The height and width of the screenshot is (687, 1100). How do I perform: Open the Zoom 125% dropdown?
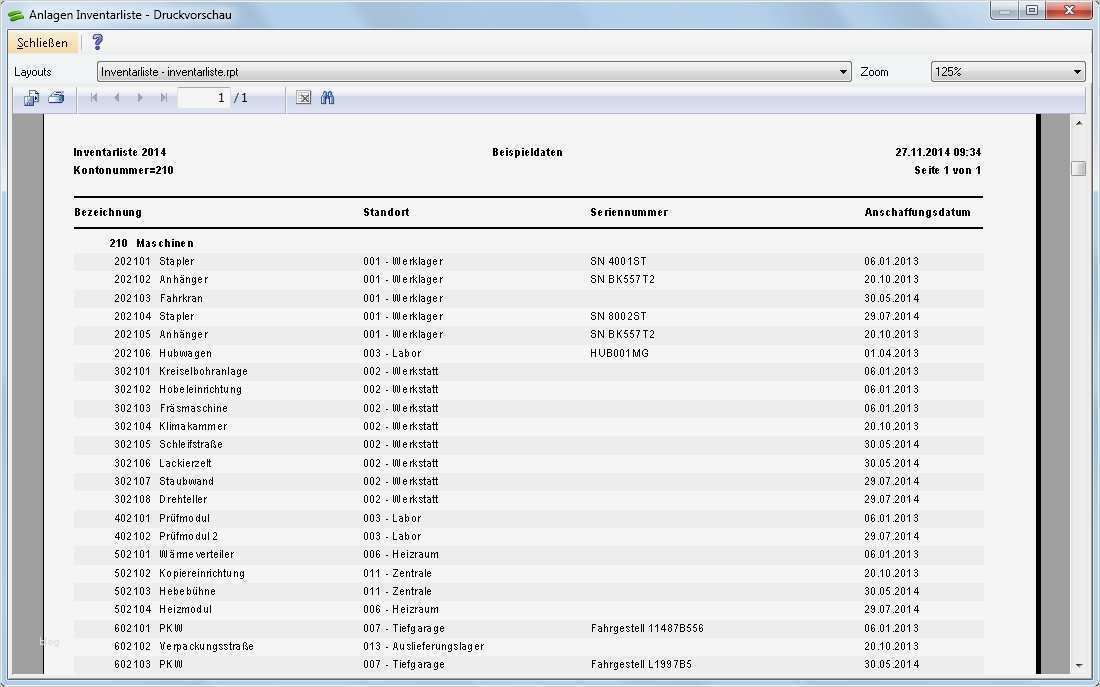(1008, 72)
